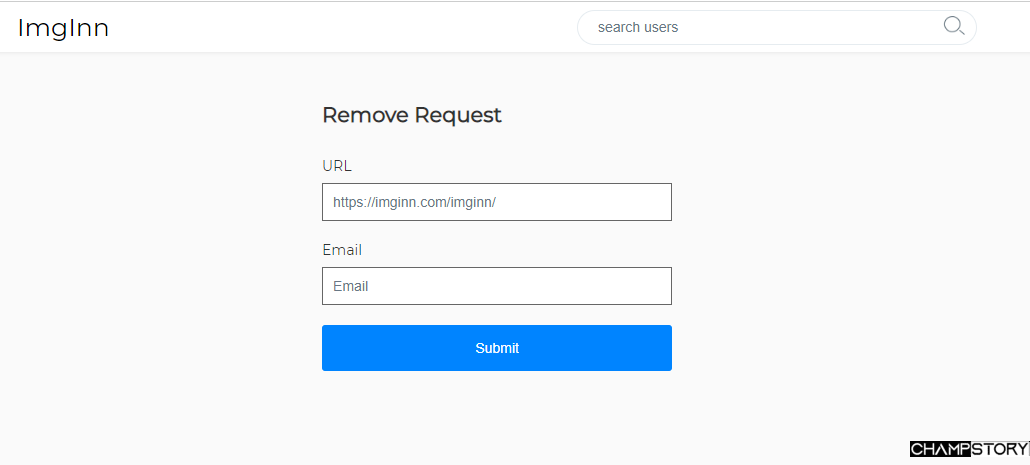Click the magnifying glass search icon
The width and height of the screenshot is (1030, 465).
(x=954, y=27)
